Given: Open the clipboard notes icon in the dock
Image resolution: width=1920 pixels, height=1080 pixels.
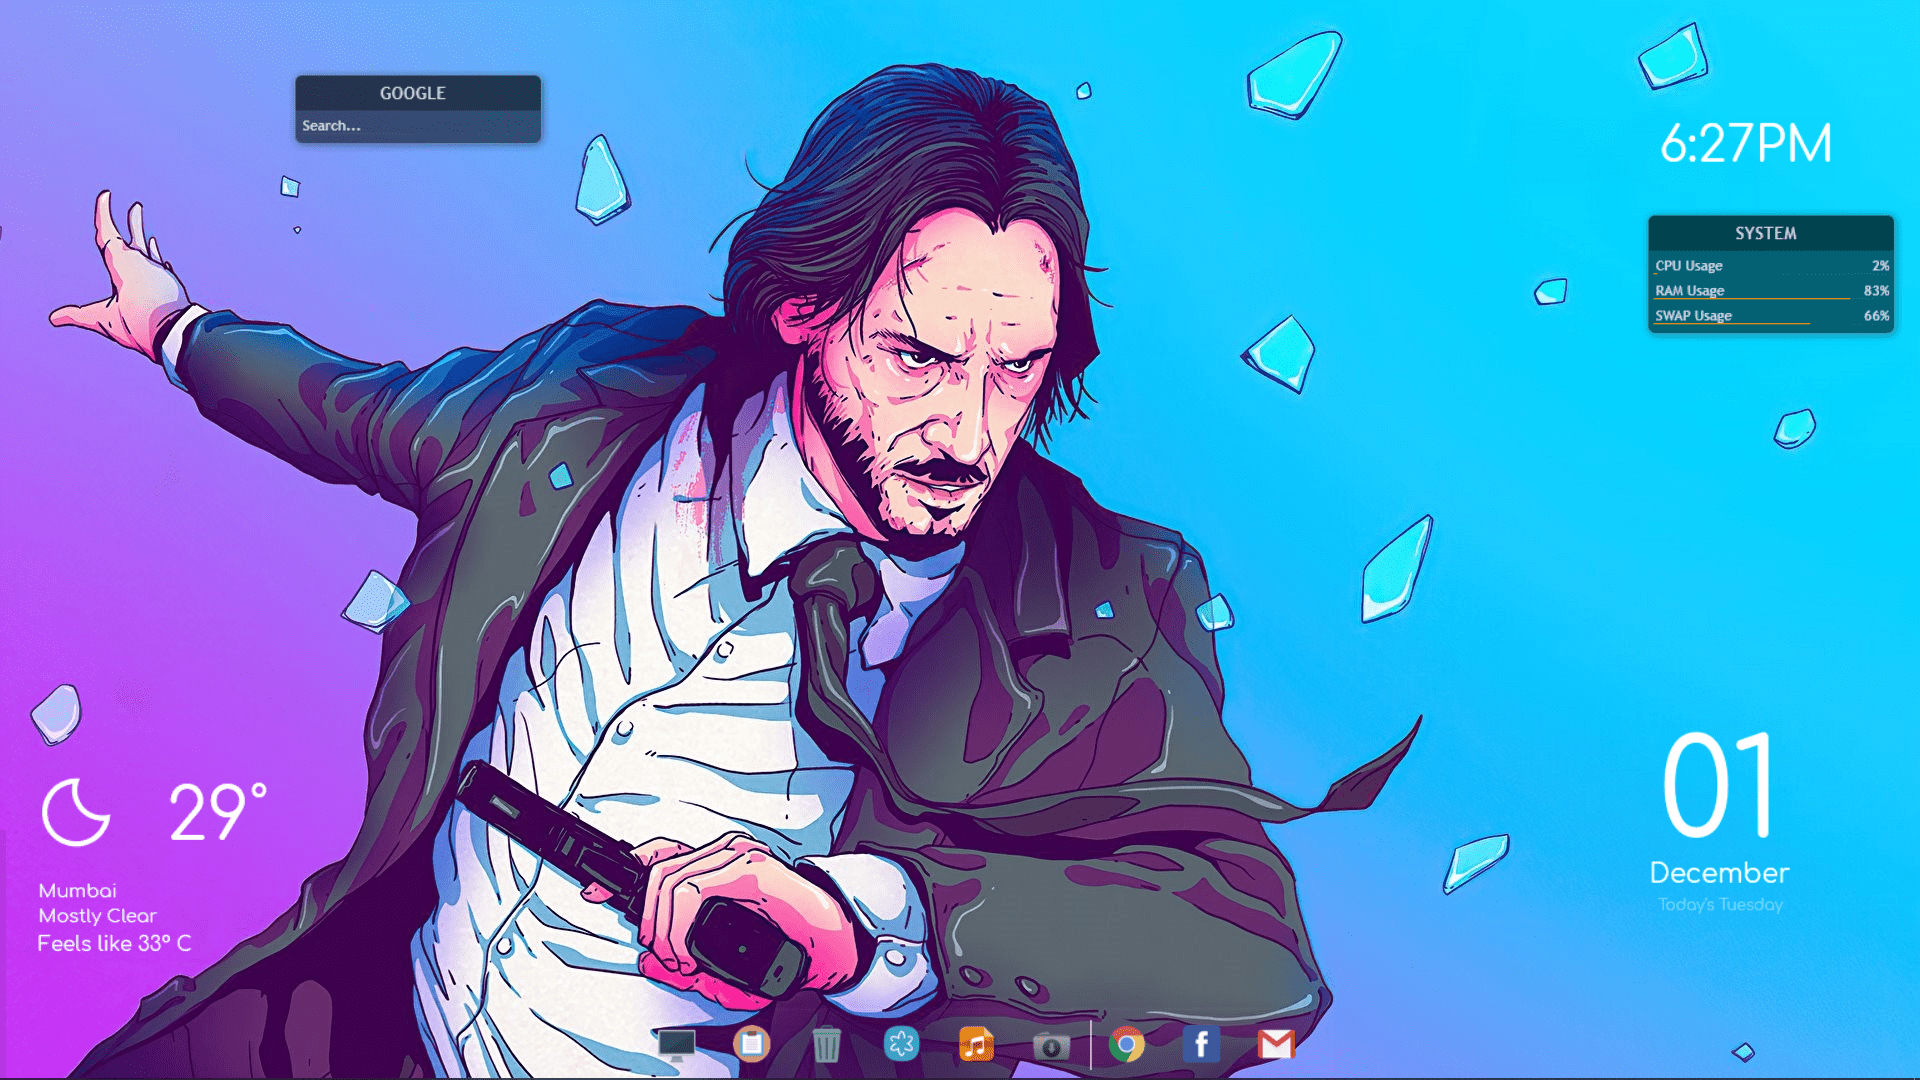Looking at the screenshot, I should (752, 1045).
